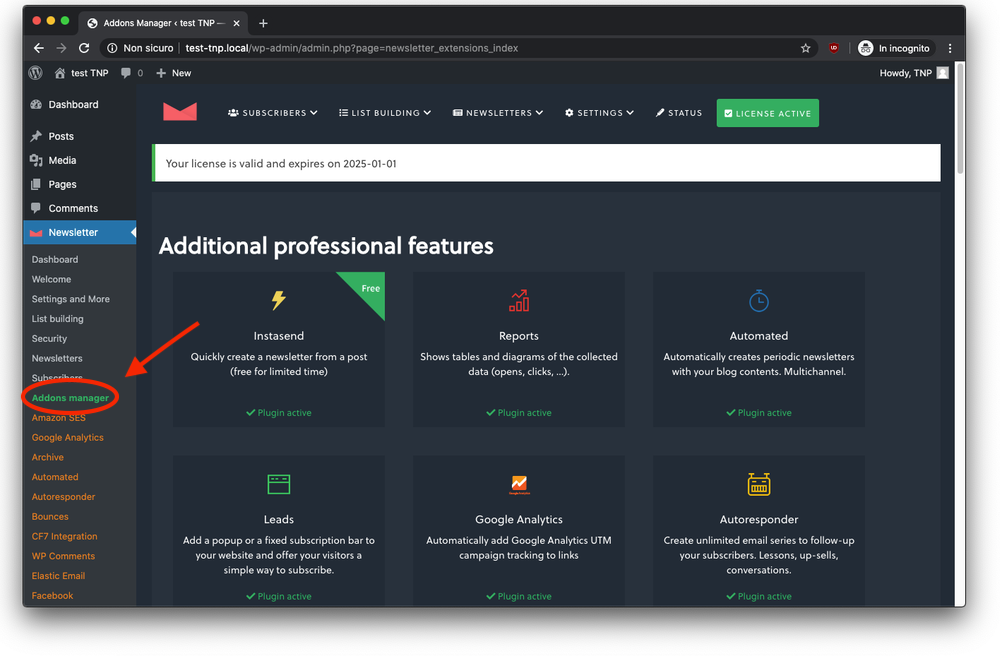This screenshot has width=1000, height=656.
Task: Select Posts in the WordPress sidebar
Action: [61, 136]
